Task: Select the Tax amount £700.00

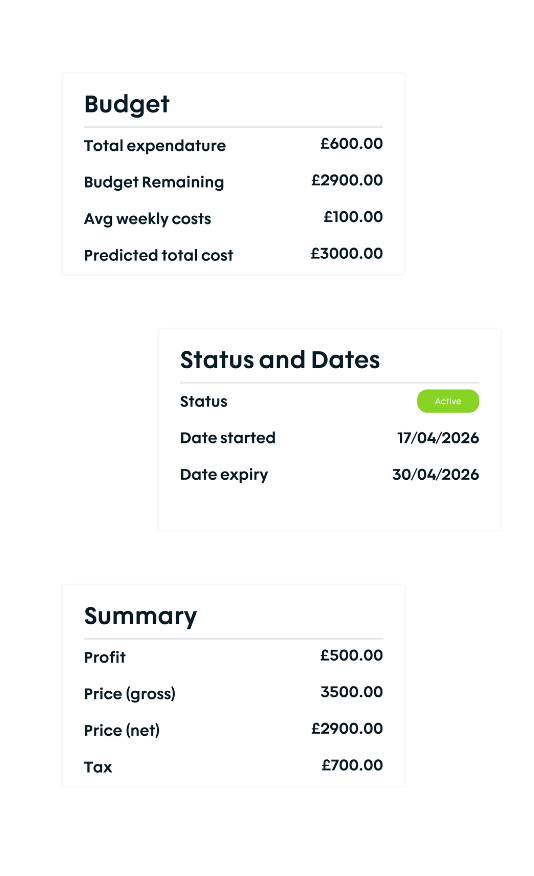Action: pos(352,765)
